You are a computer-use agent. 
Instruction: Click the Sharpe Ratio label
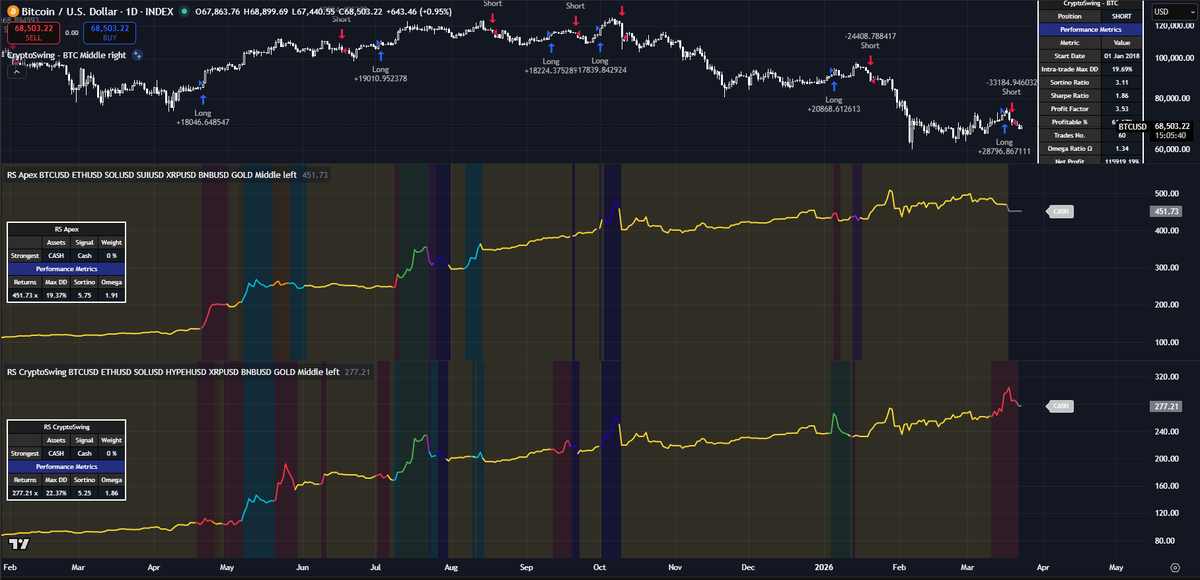(1068, 95)
